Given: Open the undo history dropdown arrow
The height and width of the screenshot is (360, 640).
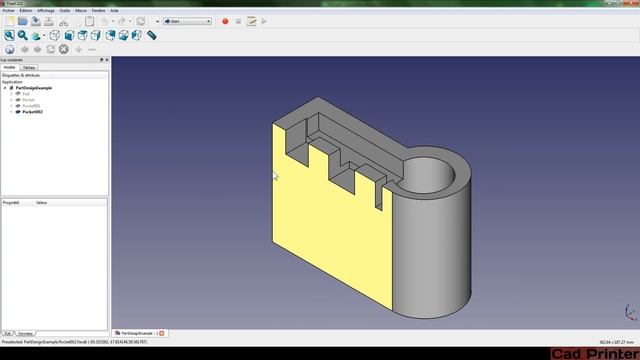Looking at the screenshot, I should coord(113,21).
